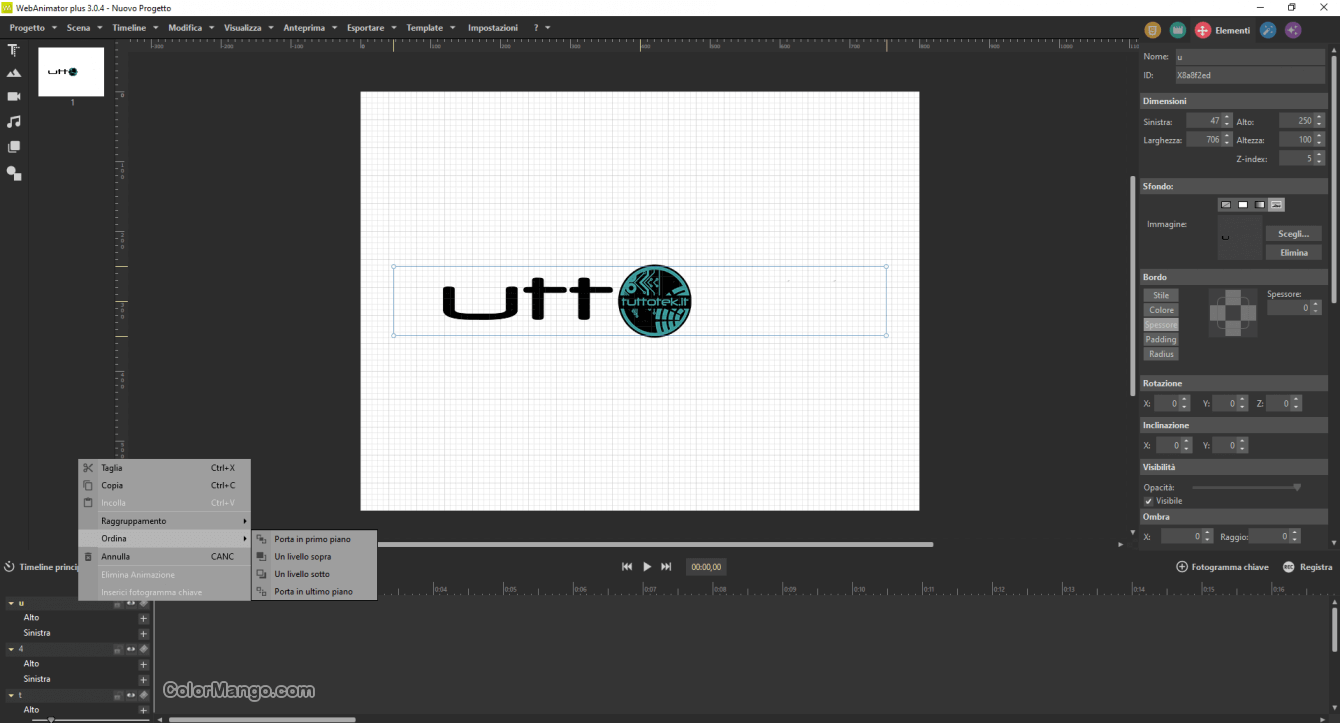The image size is (1340, 723).
Task: Open the Scena menu
Action: pyautogui.click(x=84, y=28)
